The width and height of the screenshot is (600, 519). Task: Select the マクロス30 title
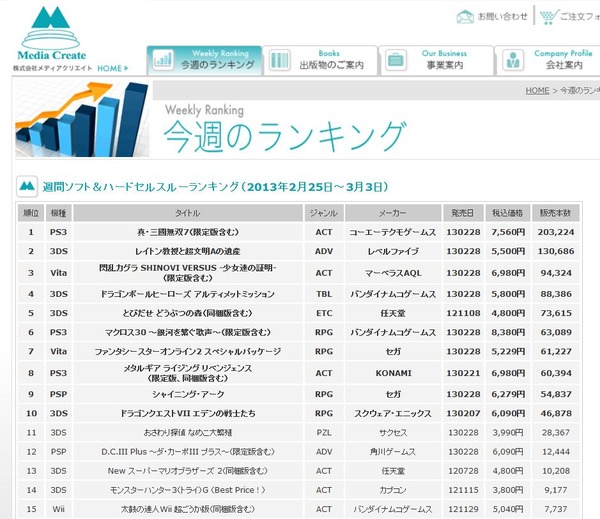pyautogui.click(x=188, y=332)
